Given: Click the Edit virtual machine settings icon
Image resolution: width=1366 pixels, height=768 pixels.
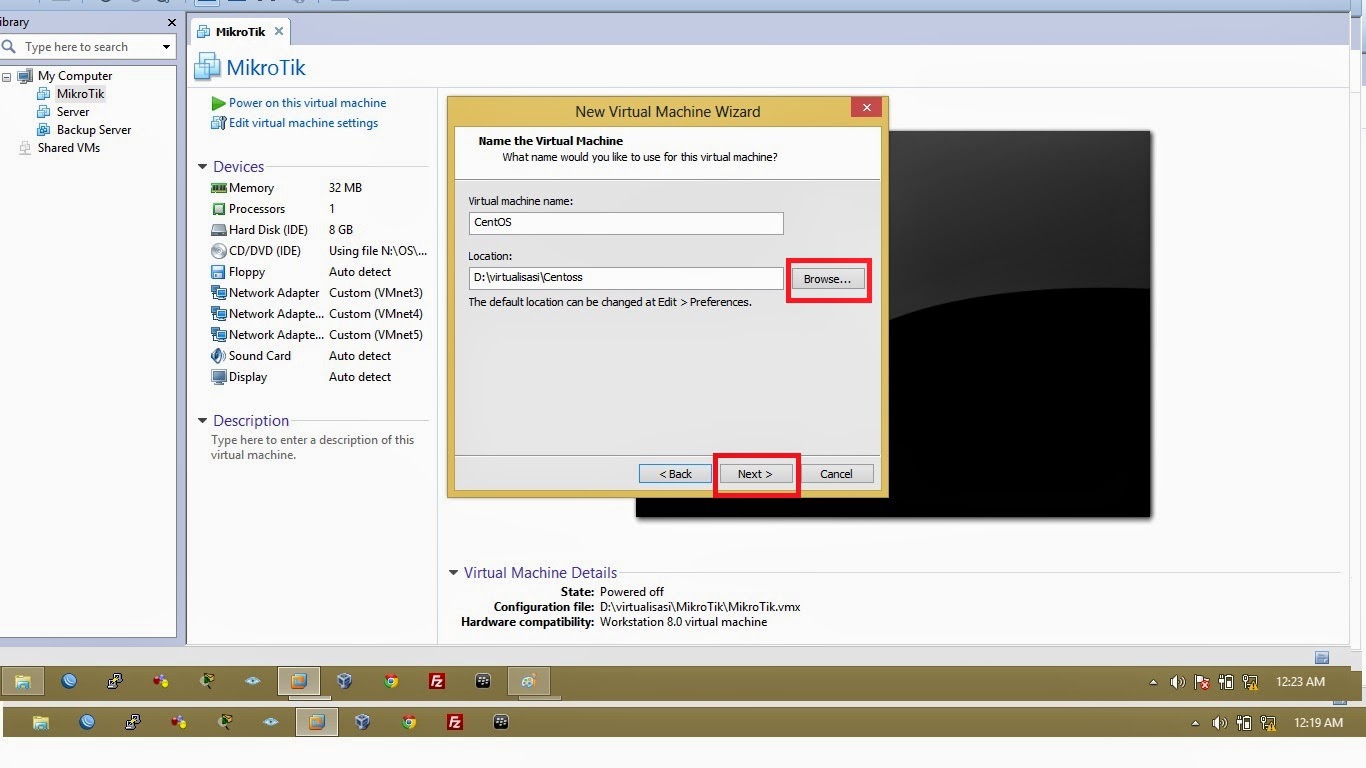Looking at the screenshot, I should point(219,123).
